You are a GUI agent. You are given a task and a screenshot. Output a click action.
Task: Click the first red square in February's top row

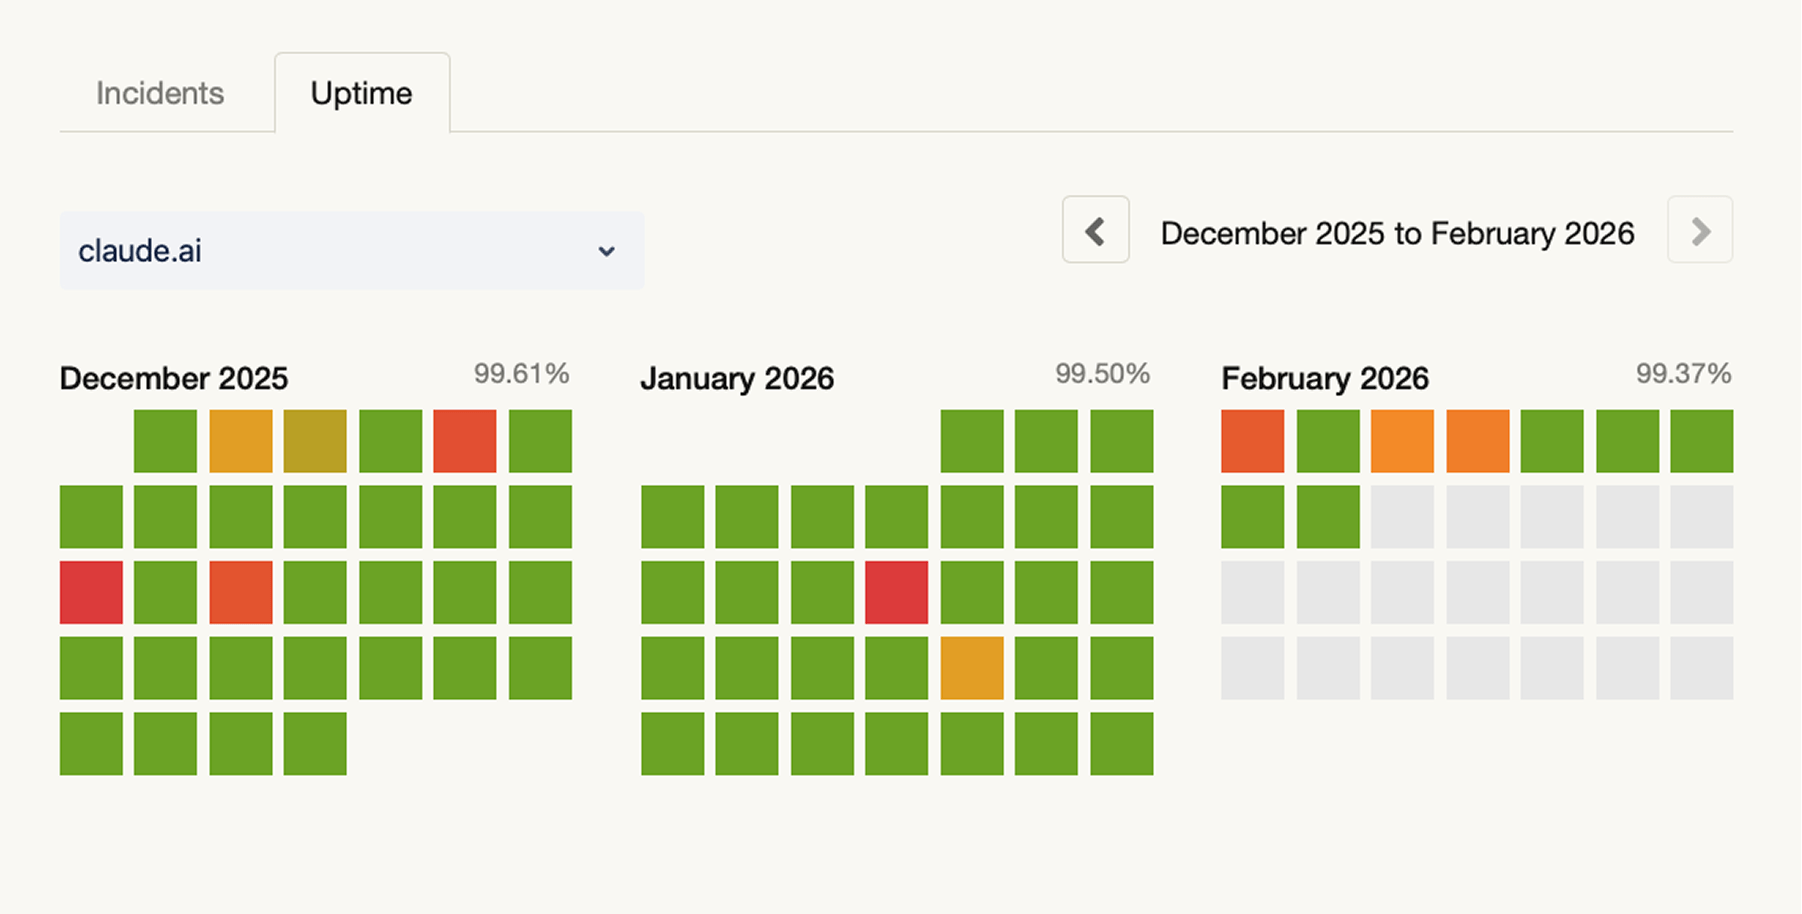[x=1251, y=441]
